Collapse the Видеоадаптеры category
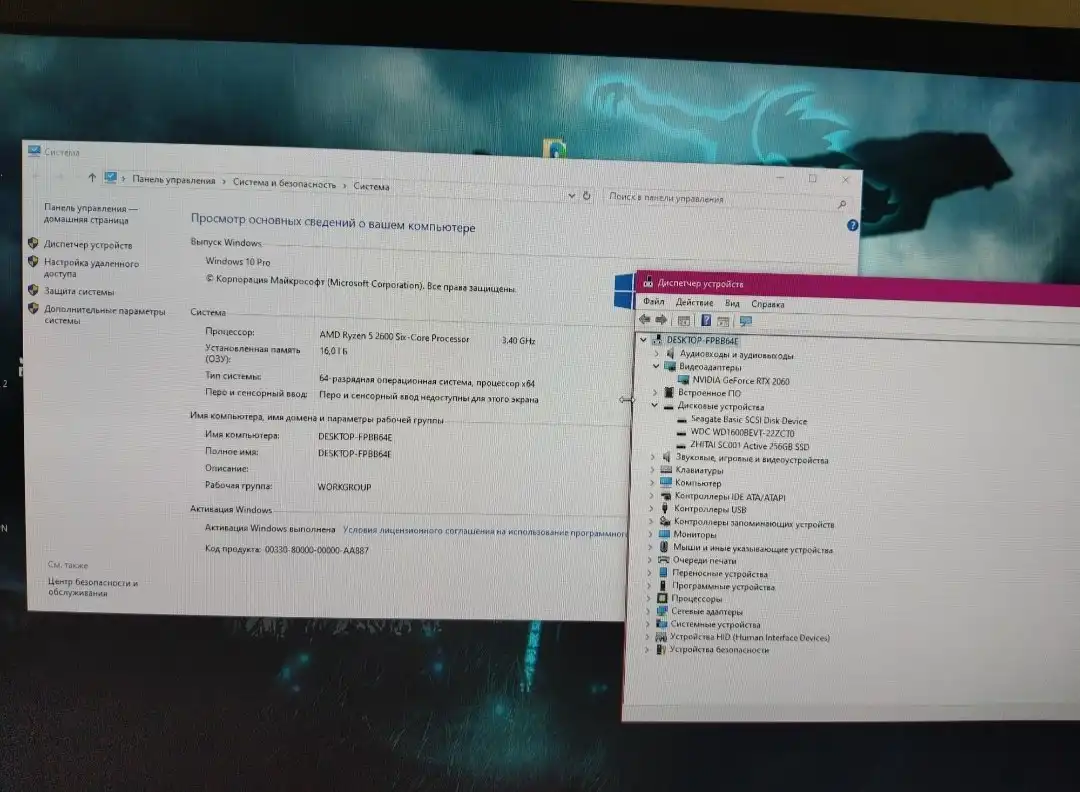The image size is (1080, 792). click(656, 367)
